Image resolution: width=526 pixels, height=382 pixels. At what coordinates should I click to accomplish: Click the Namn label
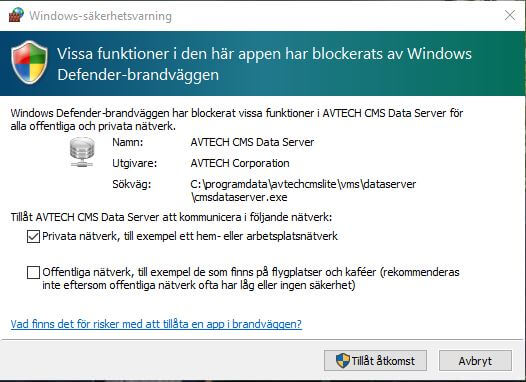coord(128,142)
